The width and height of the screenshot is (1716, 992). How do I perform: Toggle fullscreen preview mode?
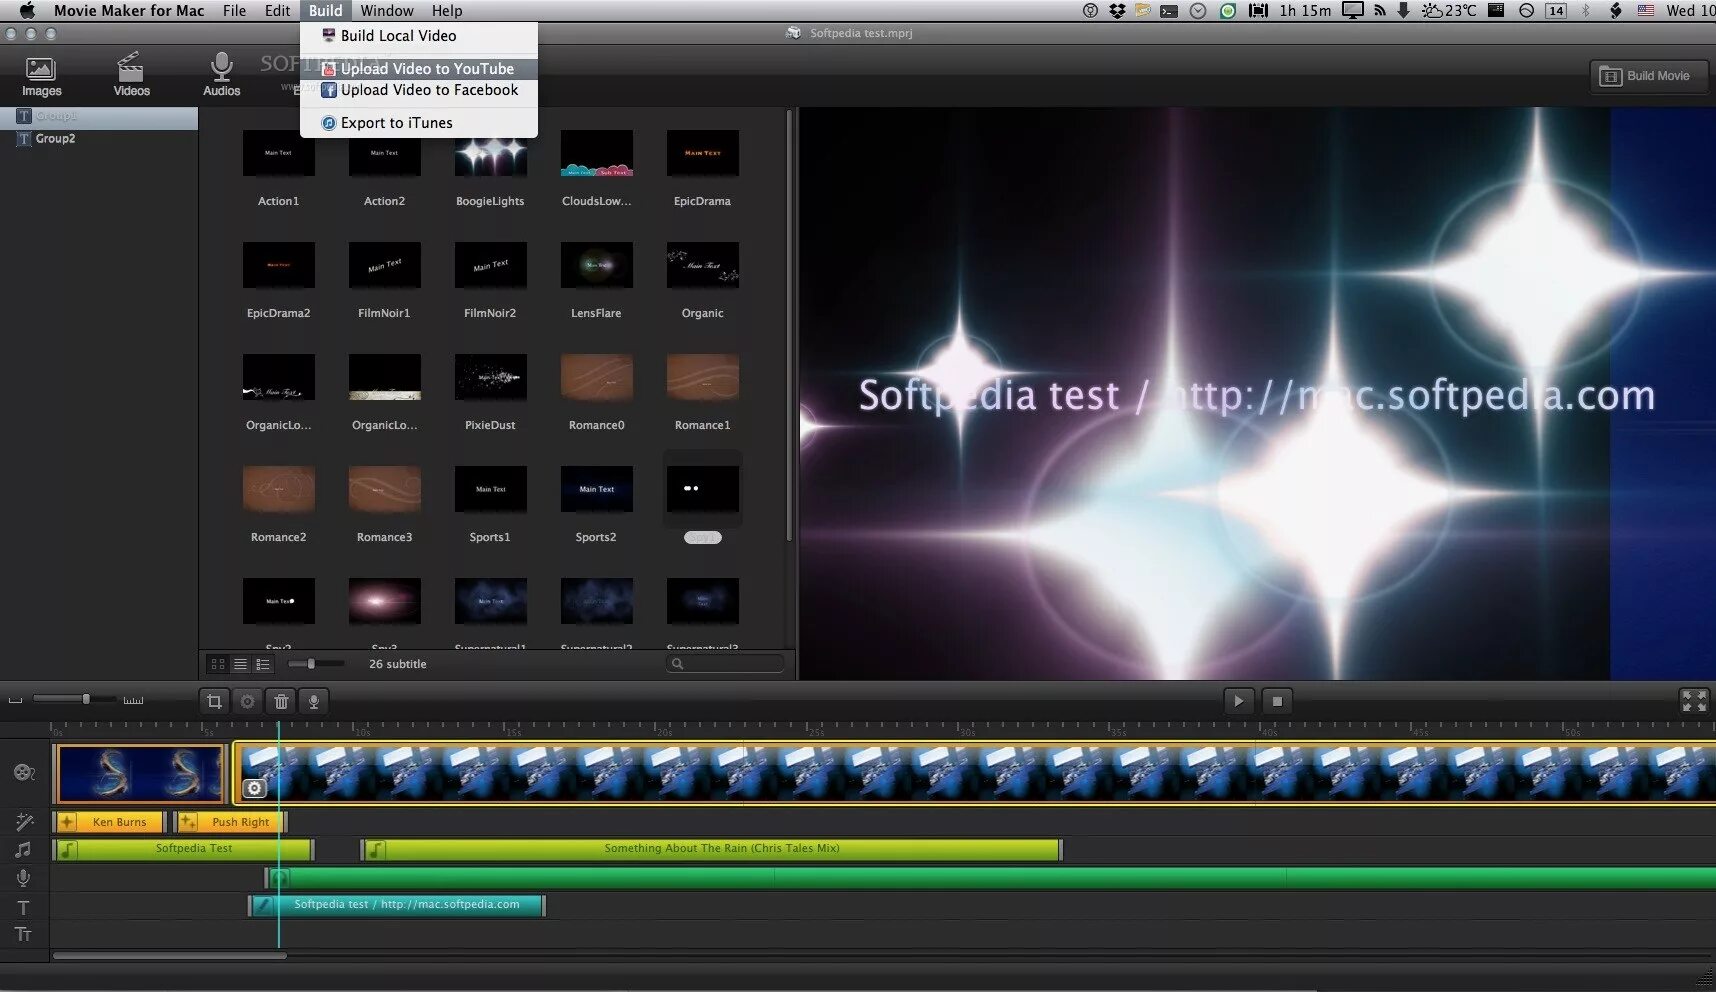click(x=1694, y=701)
